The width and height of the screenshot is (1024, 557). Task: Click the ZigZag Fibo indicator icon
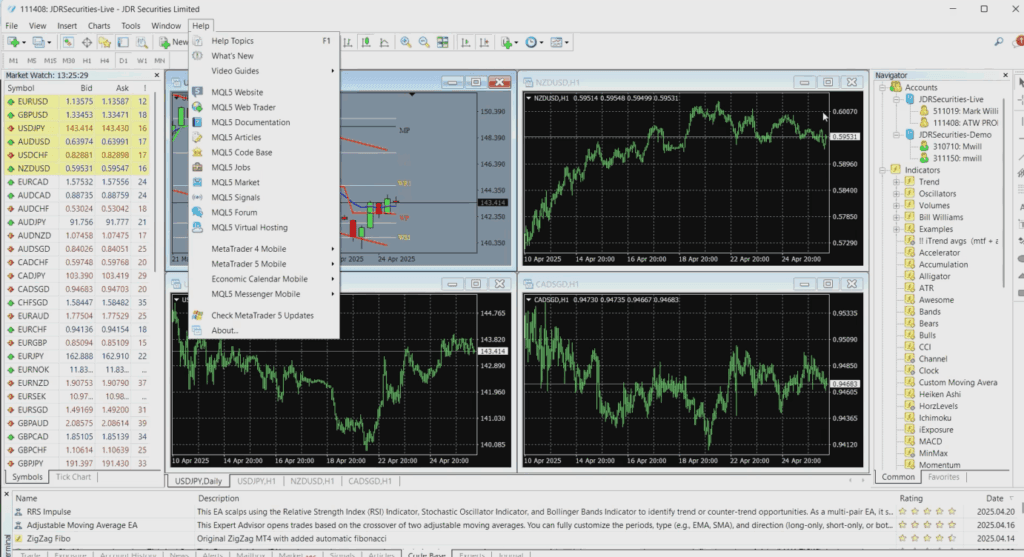18,539
